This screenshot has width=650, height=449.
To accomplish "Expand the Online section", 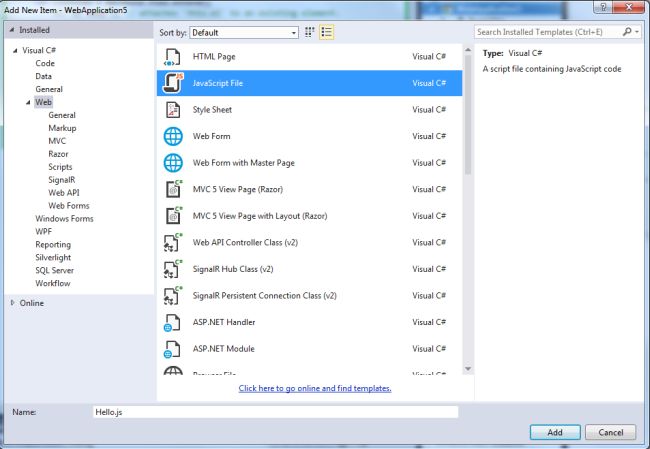I will pos(12,303).
